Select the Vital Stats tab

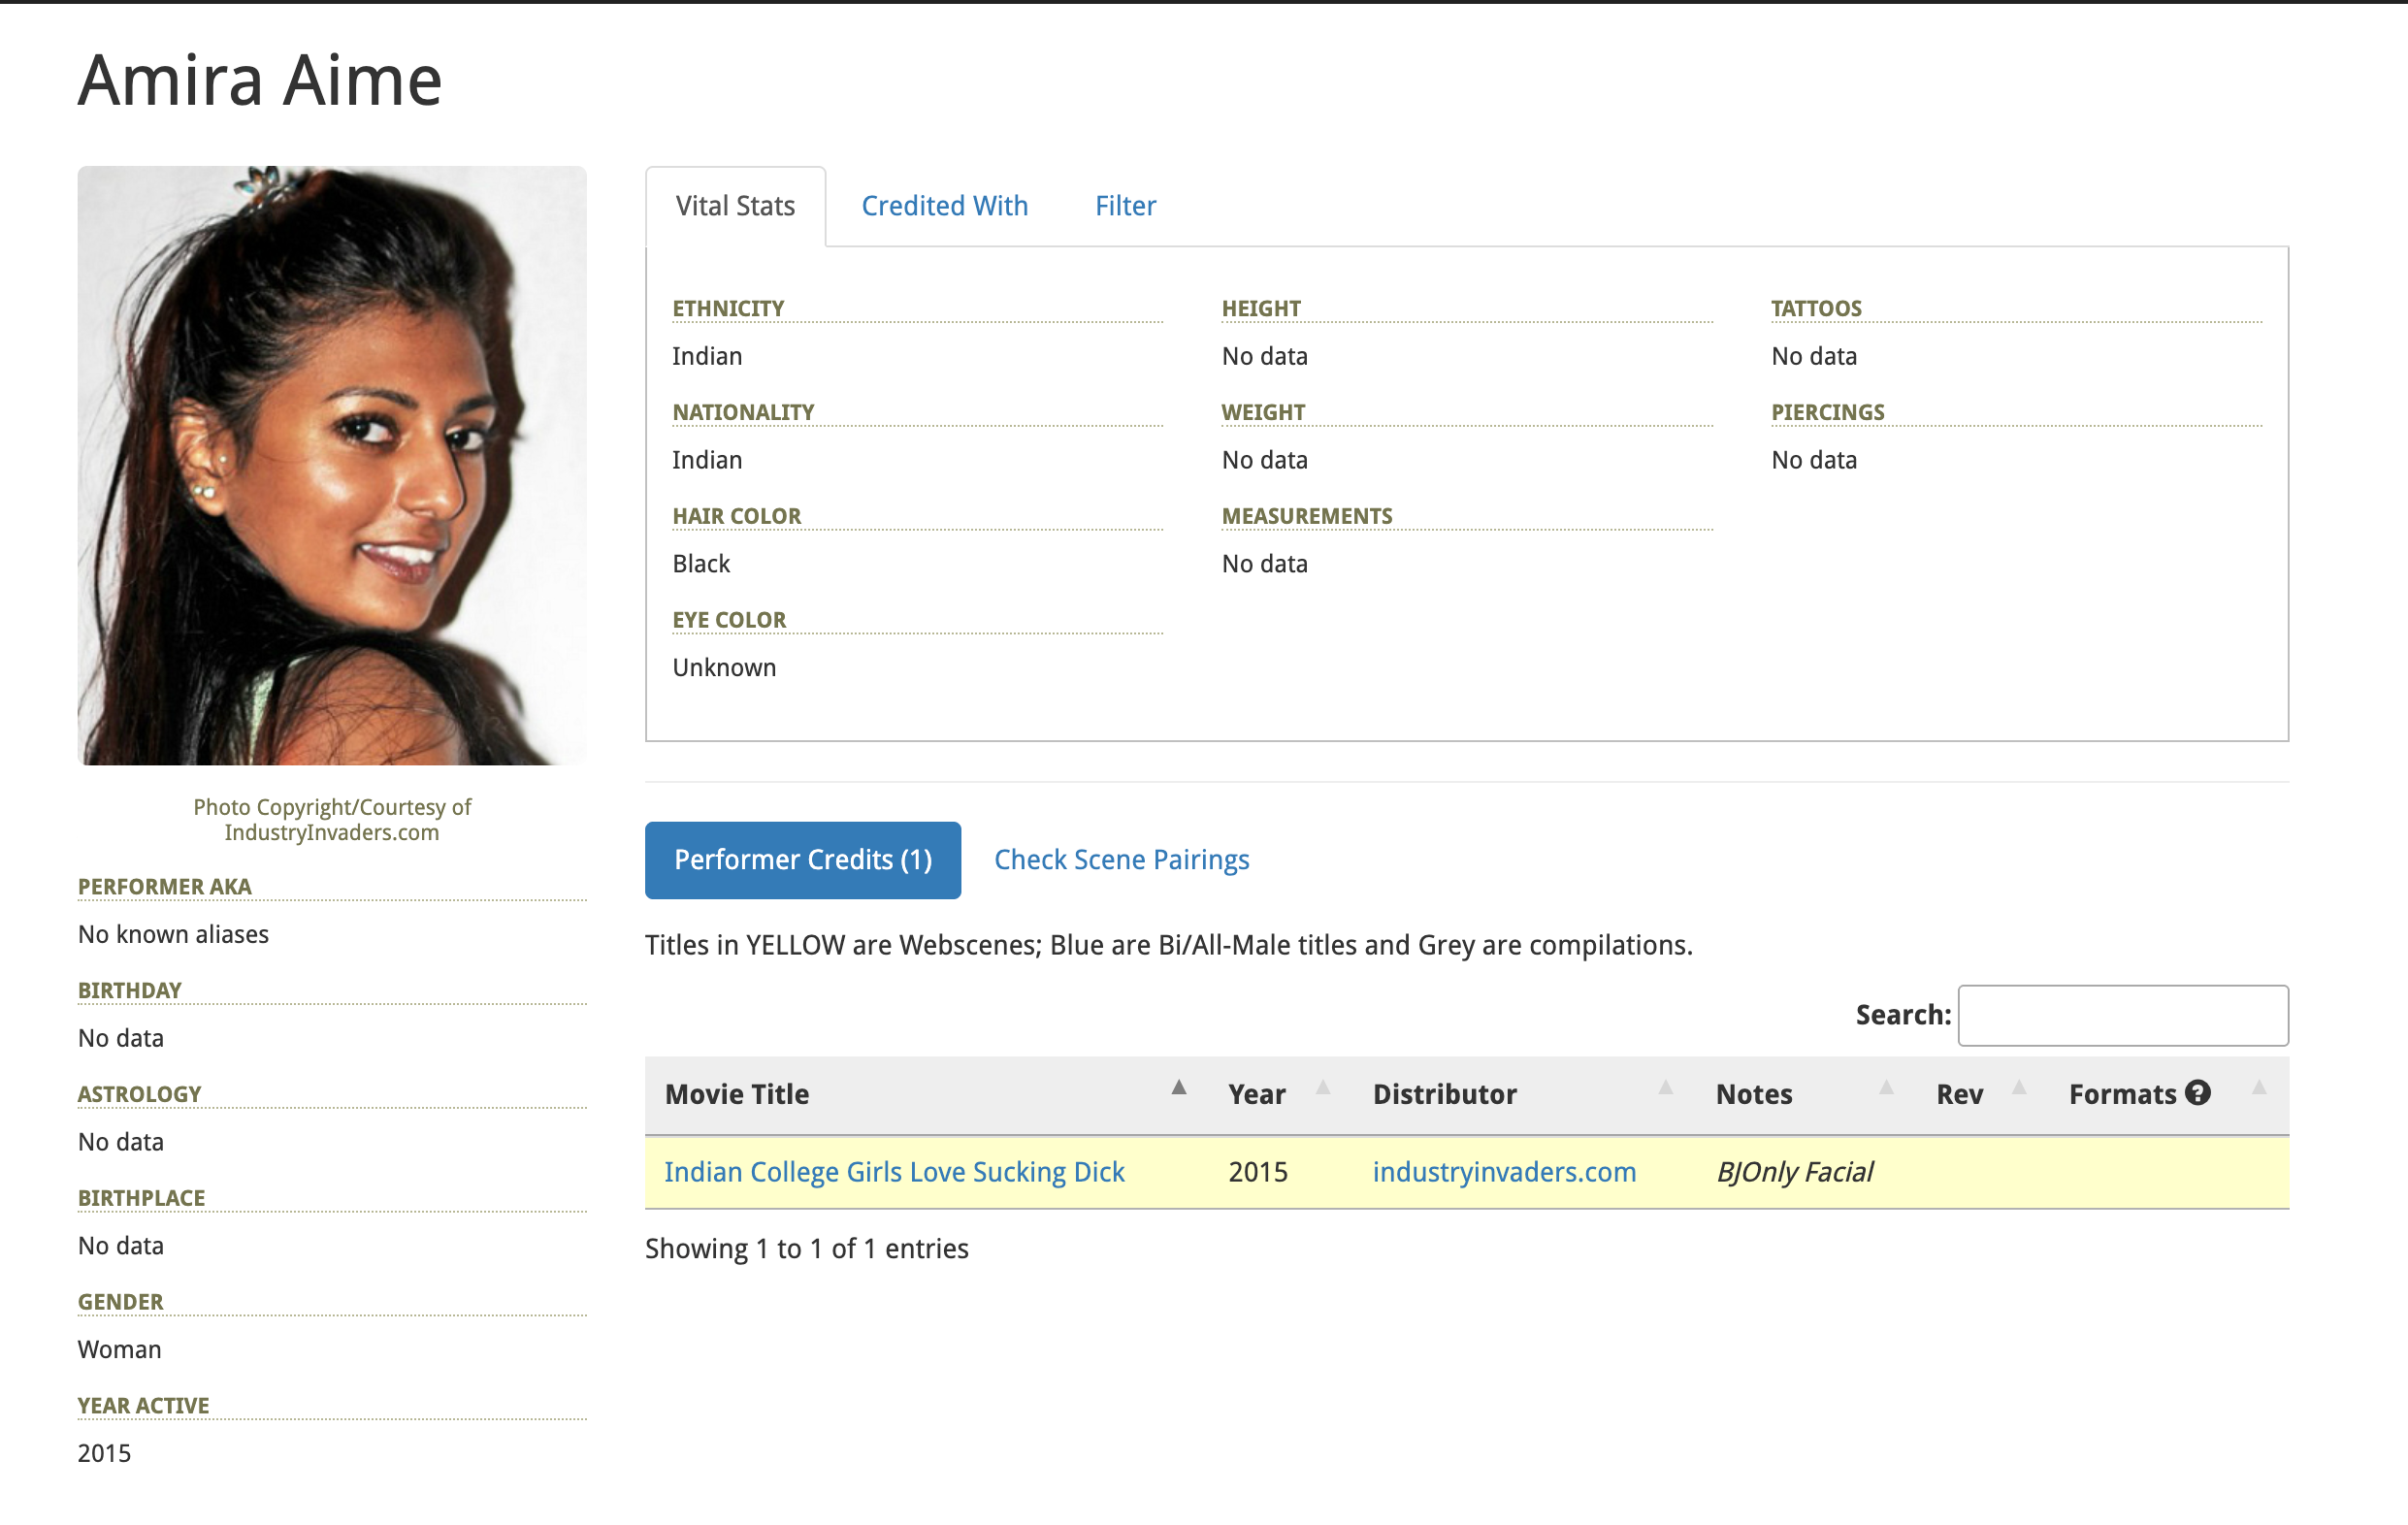click(x=735, y=206)
